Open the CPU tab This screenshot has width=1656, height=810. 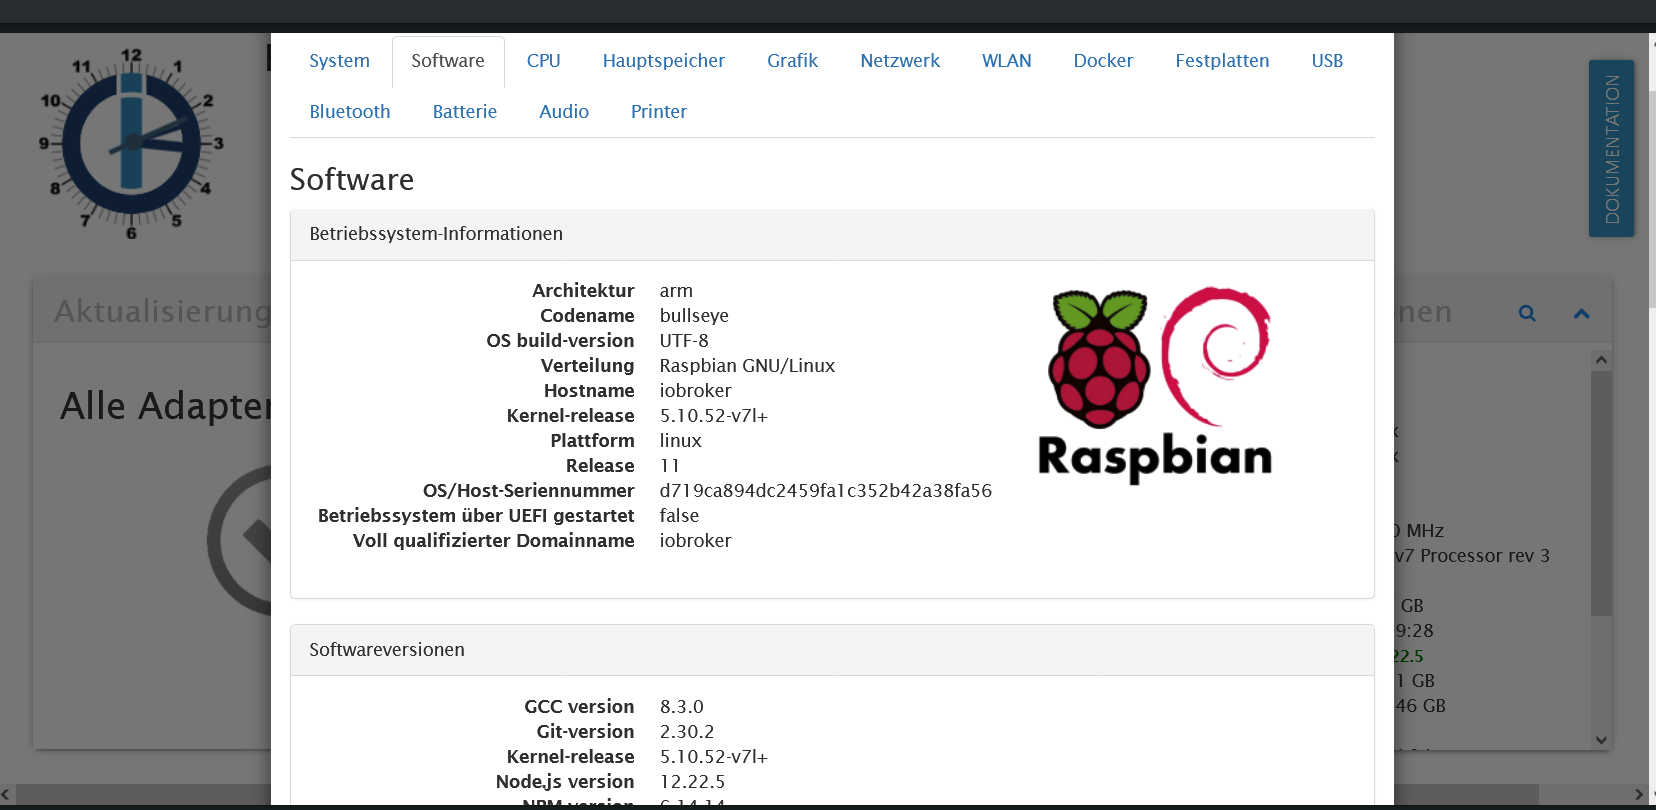click(x=543, y=61)
